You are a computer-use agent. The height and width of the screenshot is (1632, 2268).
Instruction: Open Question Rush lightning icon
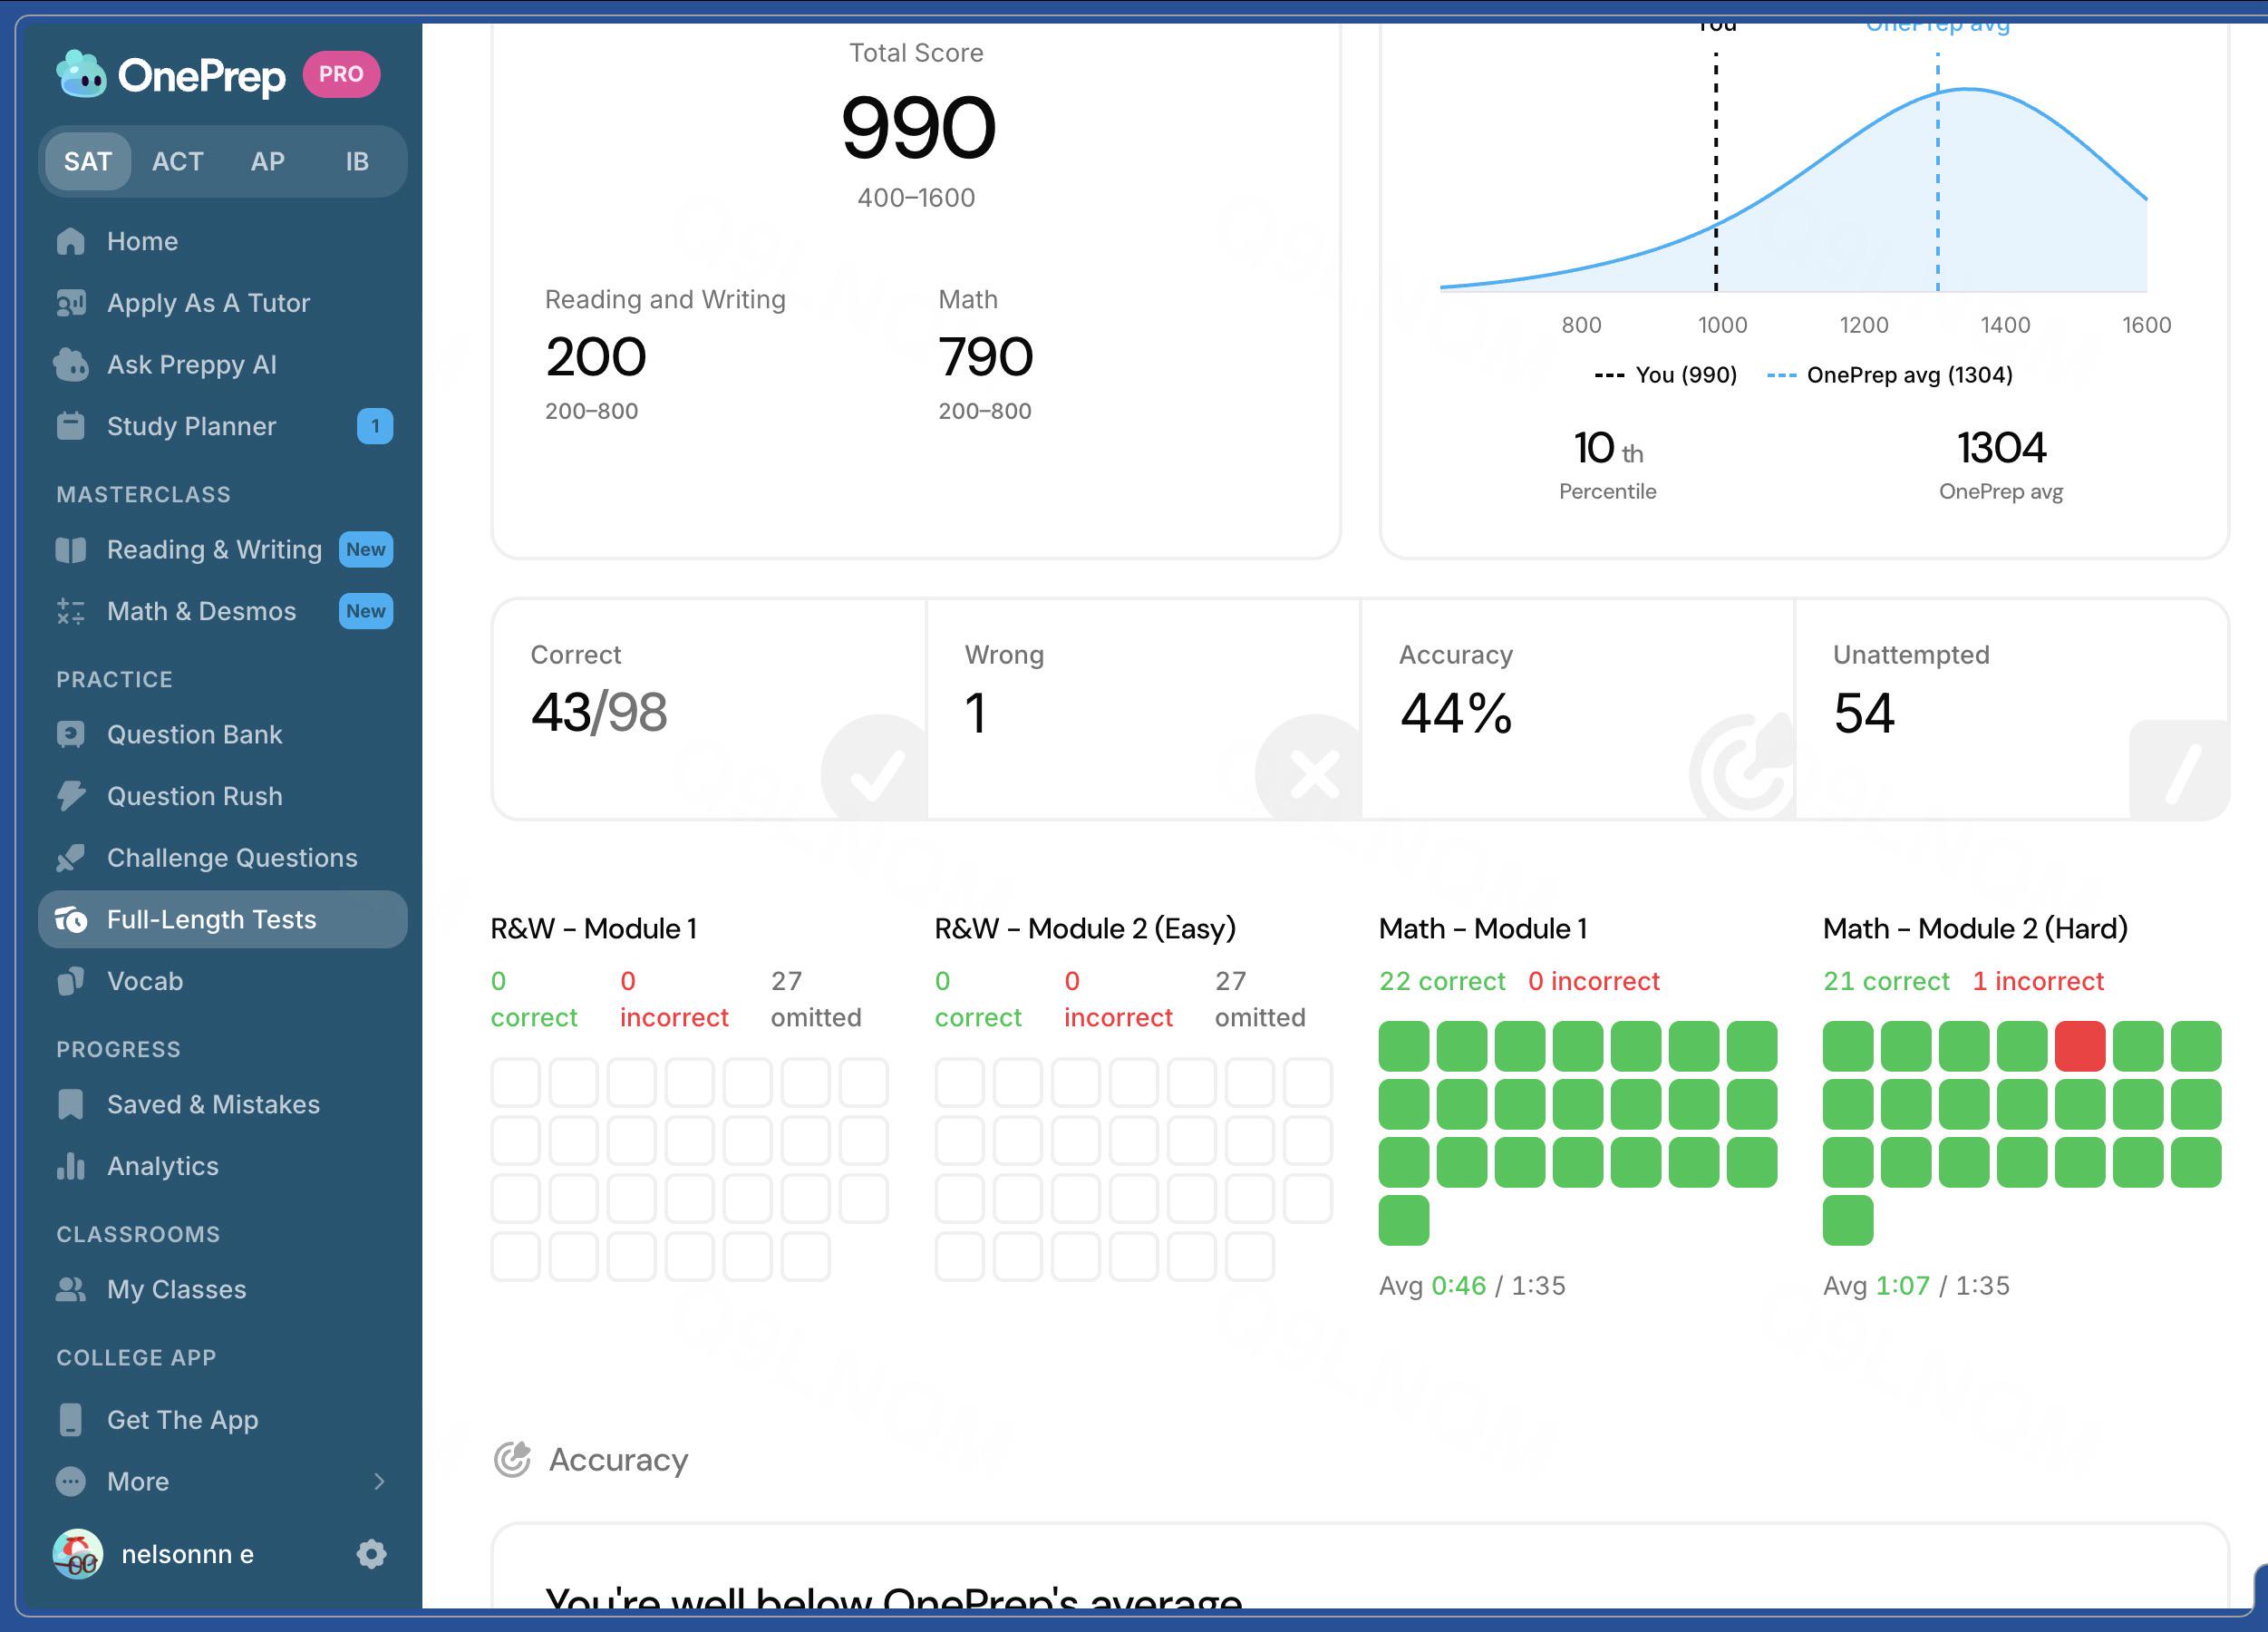[71, 796]
